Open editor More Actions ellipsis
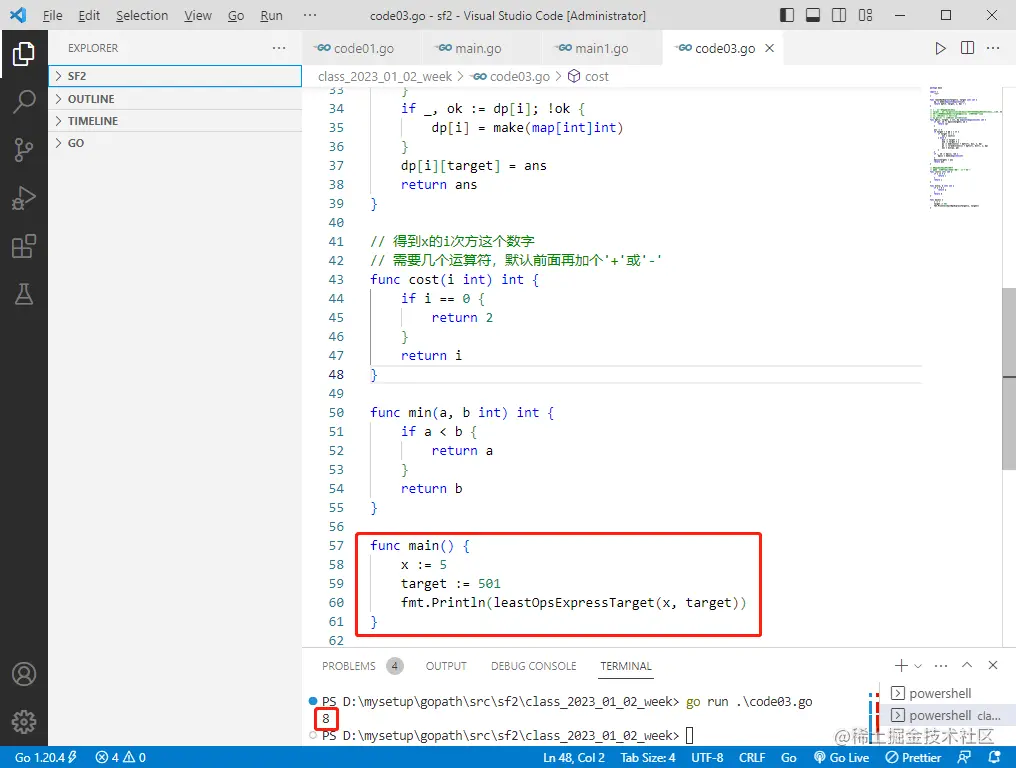The width and height of the screenshot is (1016, 768). pyautogui.click(x=993, y=48)
